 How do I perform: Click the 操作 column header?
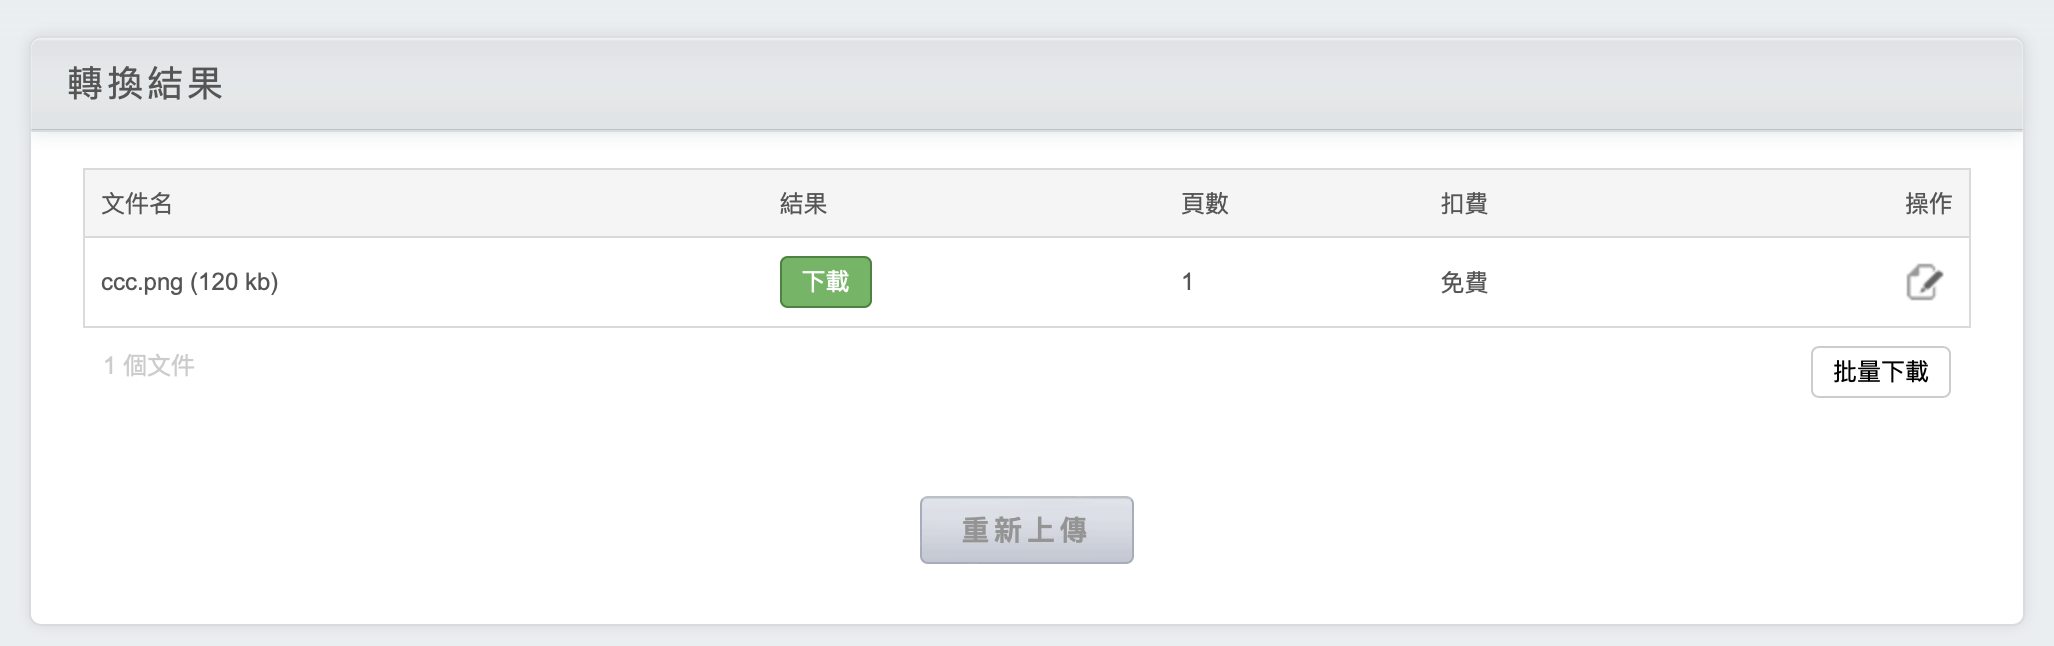[x=1928, y=204]
